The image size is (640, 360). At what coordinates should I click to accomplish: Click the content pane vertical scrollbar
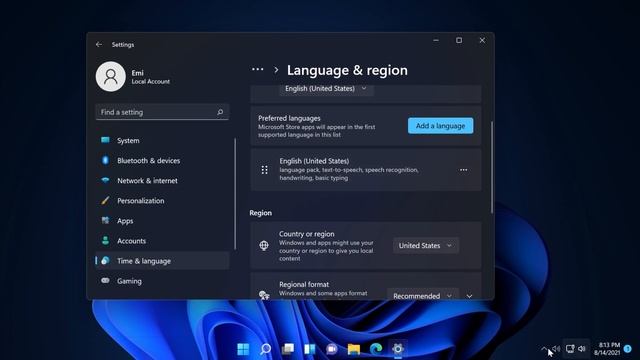(492, 167)
